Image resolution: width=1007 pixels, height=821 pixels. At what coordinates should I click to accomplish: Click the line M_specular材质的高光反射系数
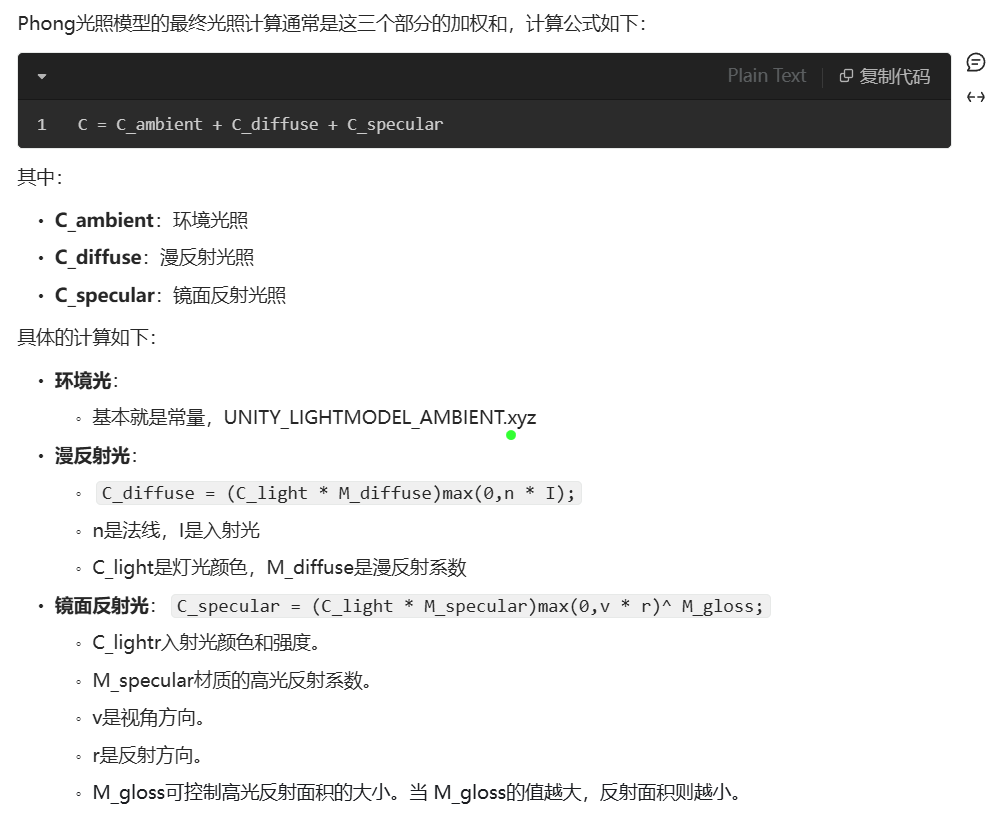(232, 680)
